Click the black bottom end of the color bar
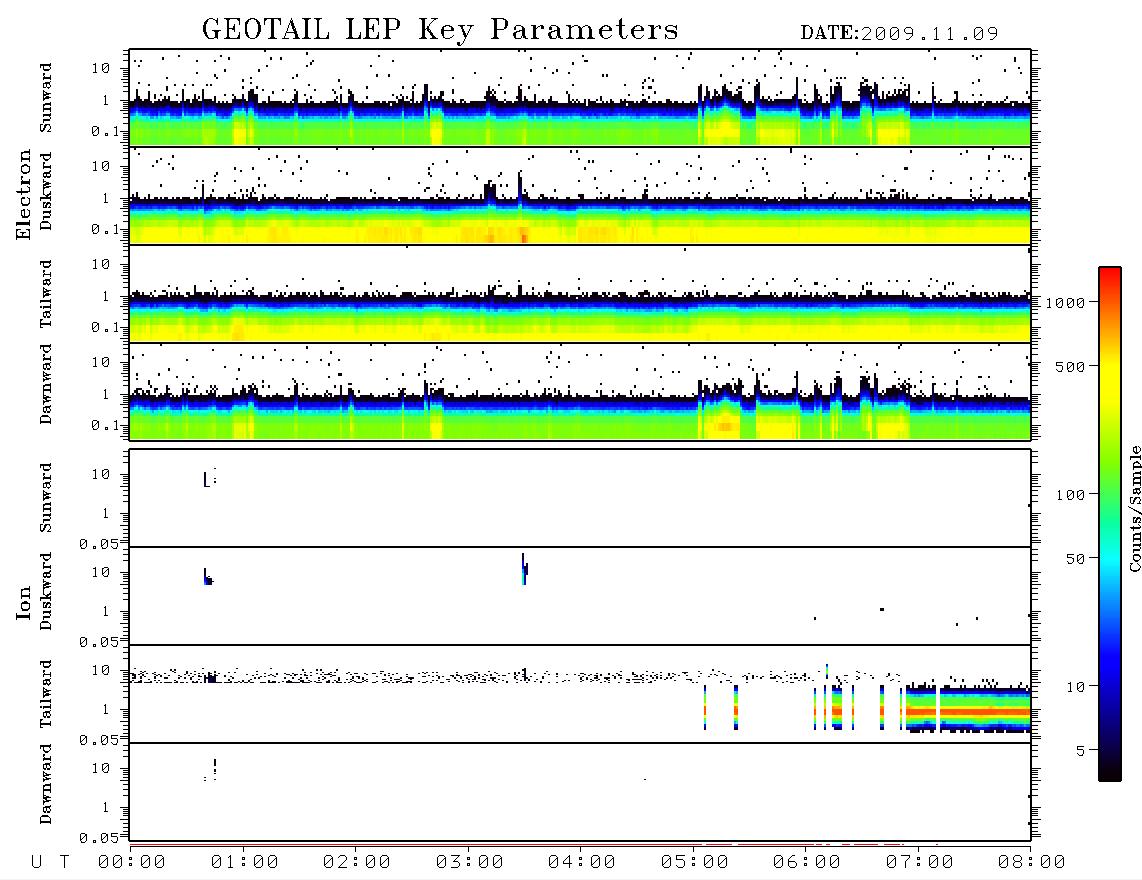 [x=1109, y=771]
